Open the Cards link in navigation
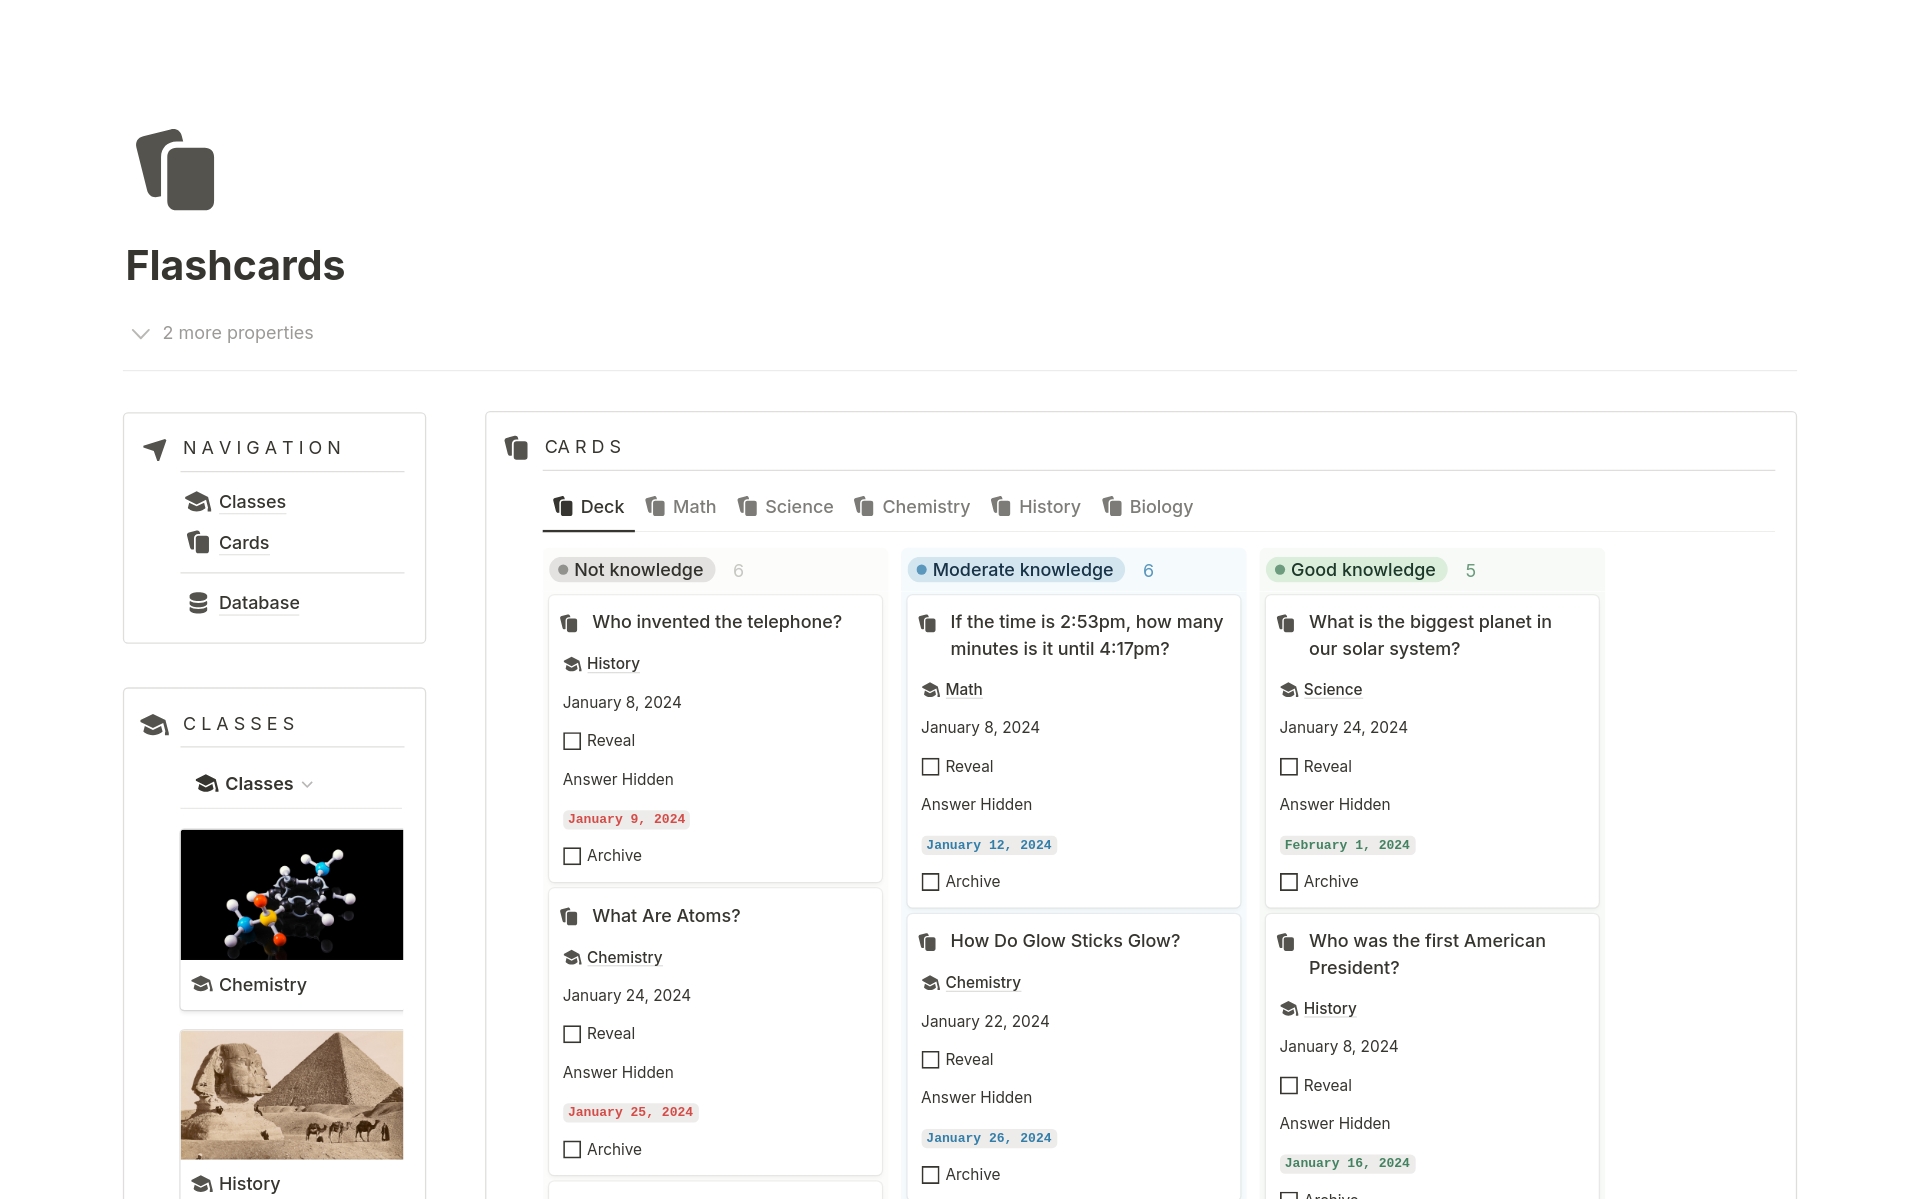 coord(244,543)
